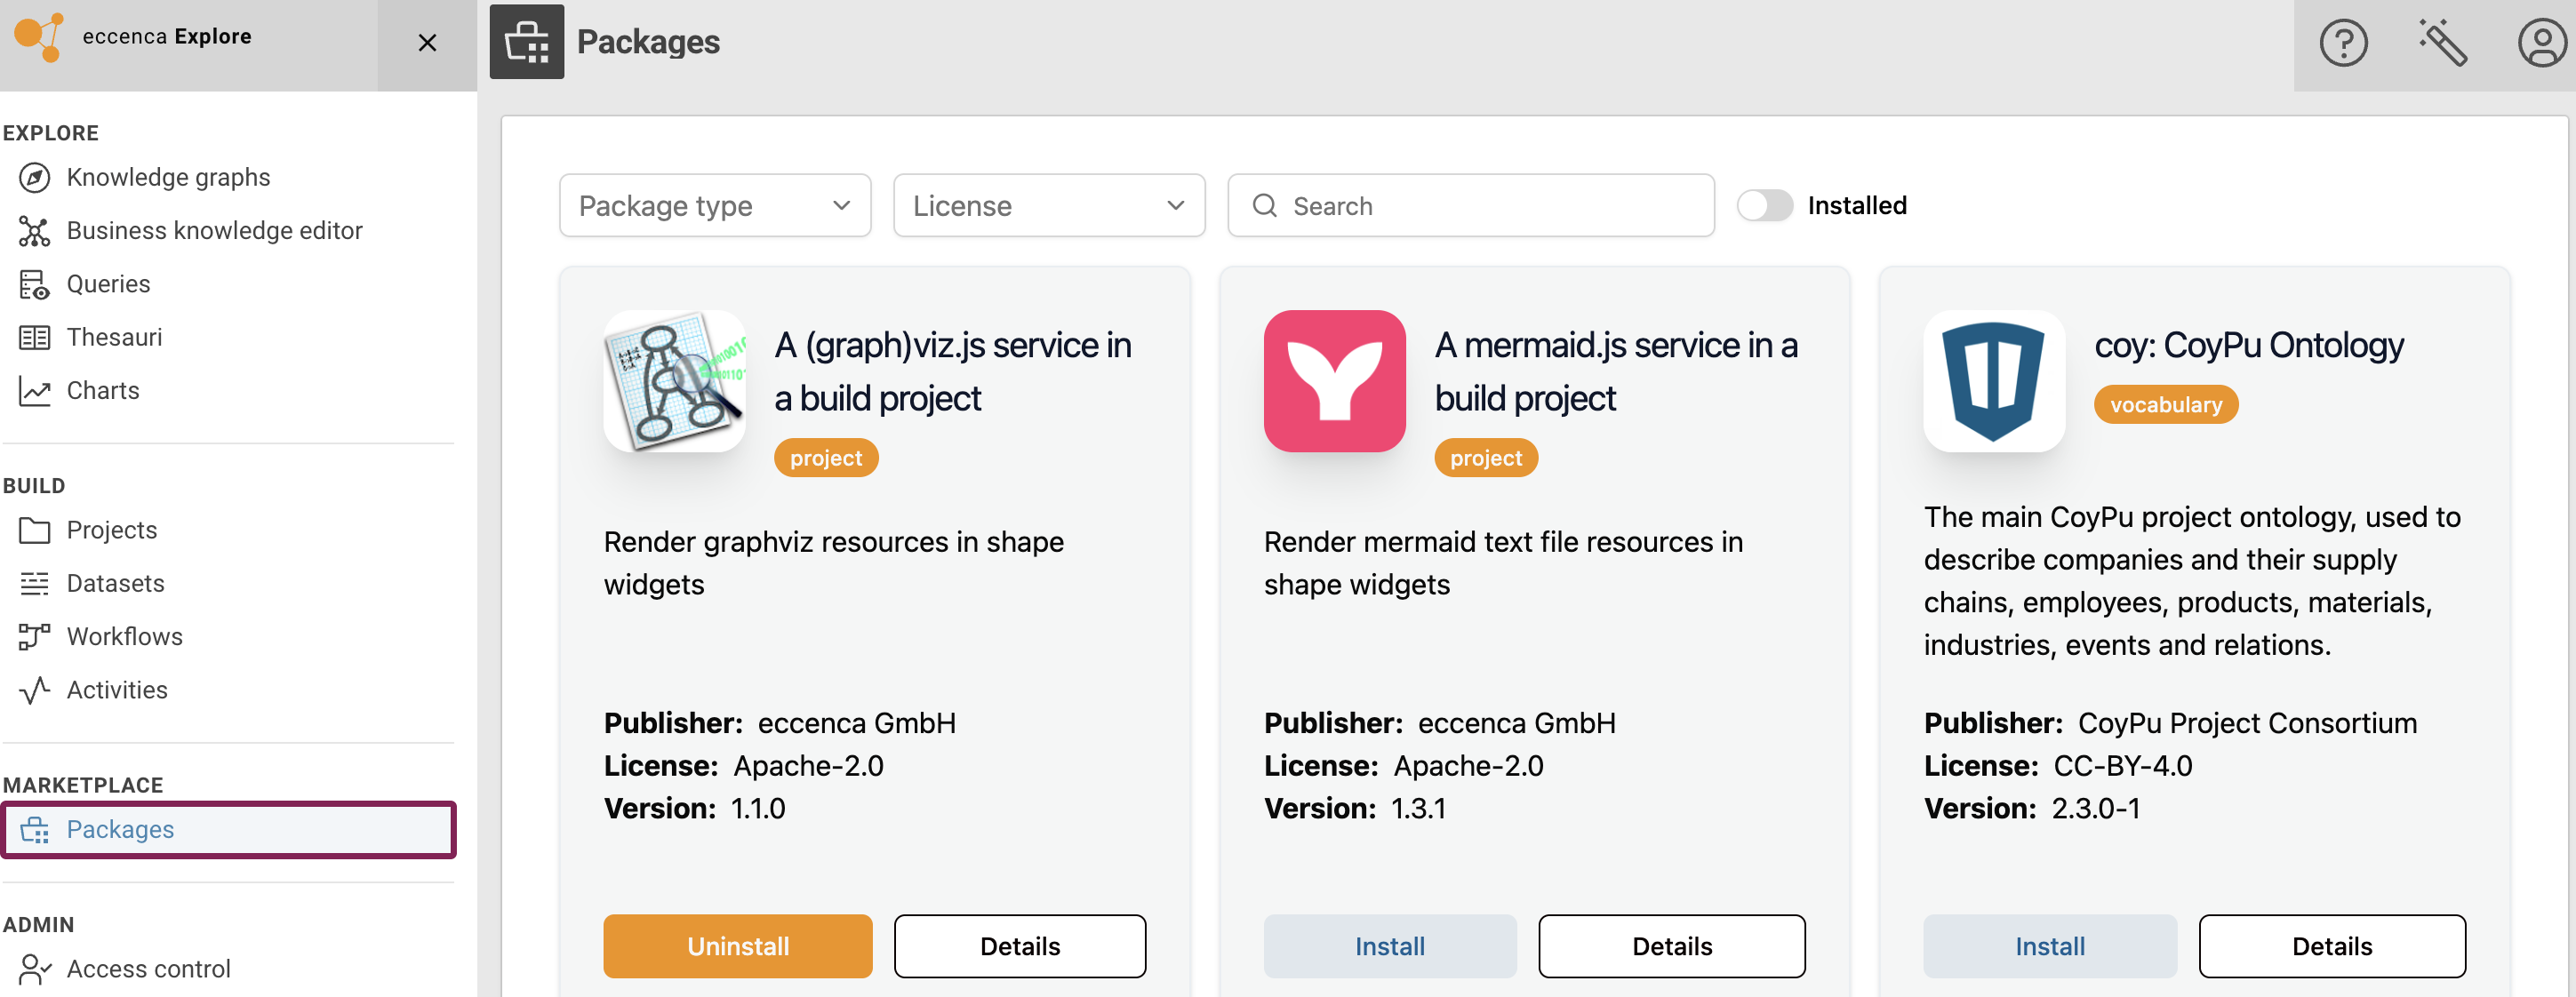Image resolution: width=2576 pixels, height=997 pixels.
Task: Navigate to Charts
Action: pyautogui.click(x=103, y=391)
